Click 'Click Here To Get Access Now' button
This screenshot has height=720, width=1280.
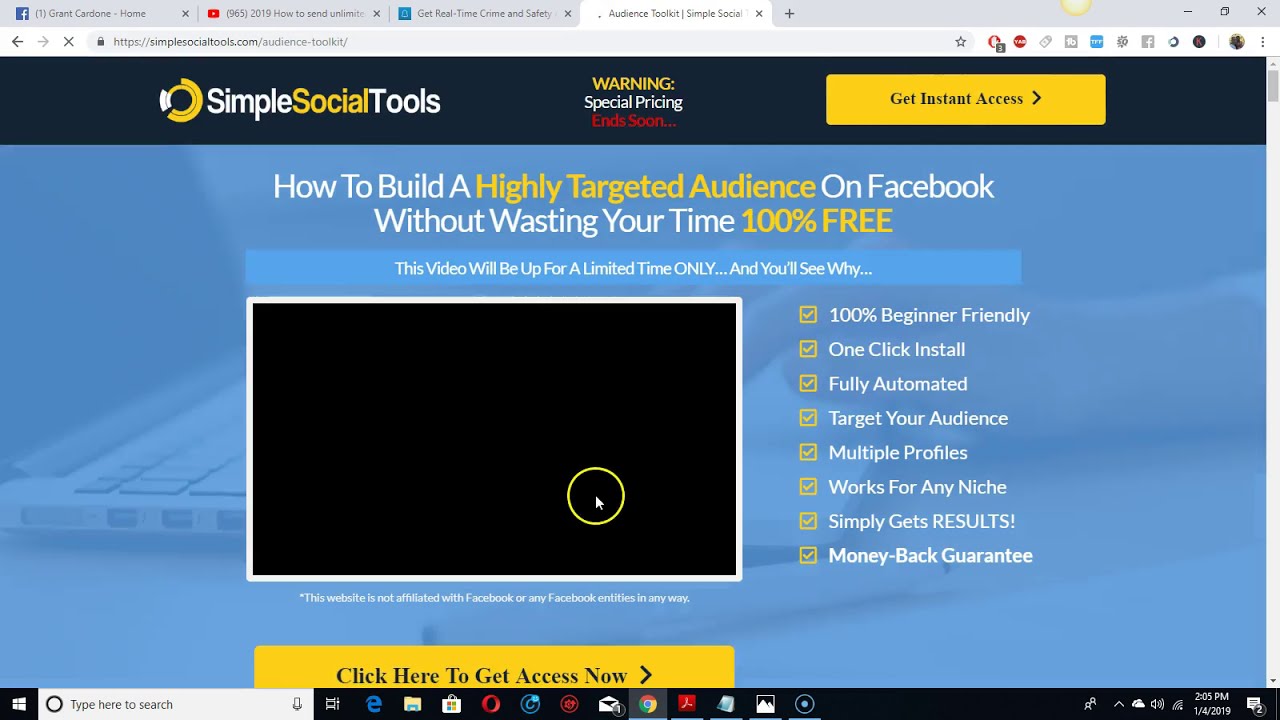tap(494, 668)
